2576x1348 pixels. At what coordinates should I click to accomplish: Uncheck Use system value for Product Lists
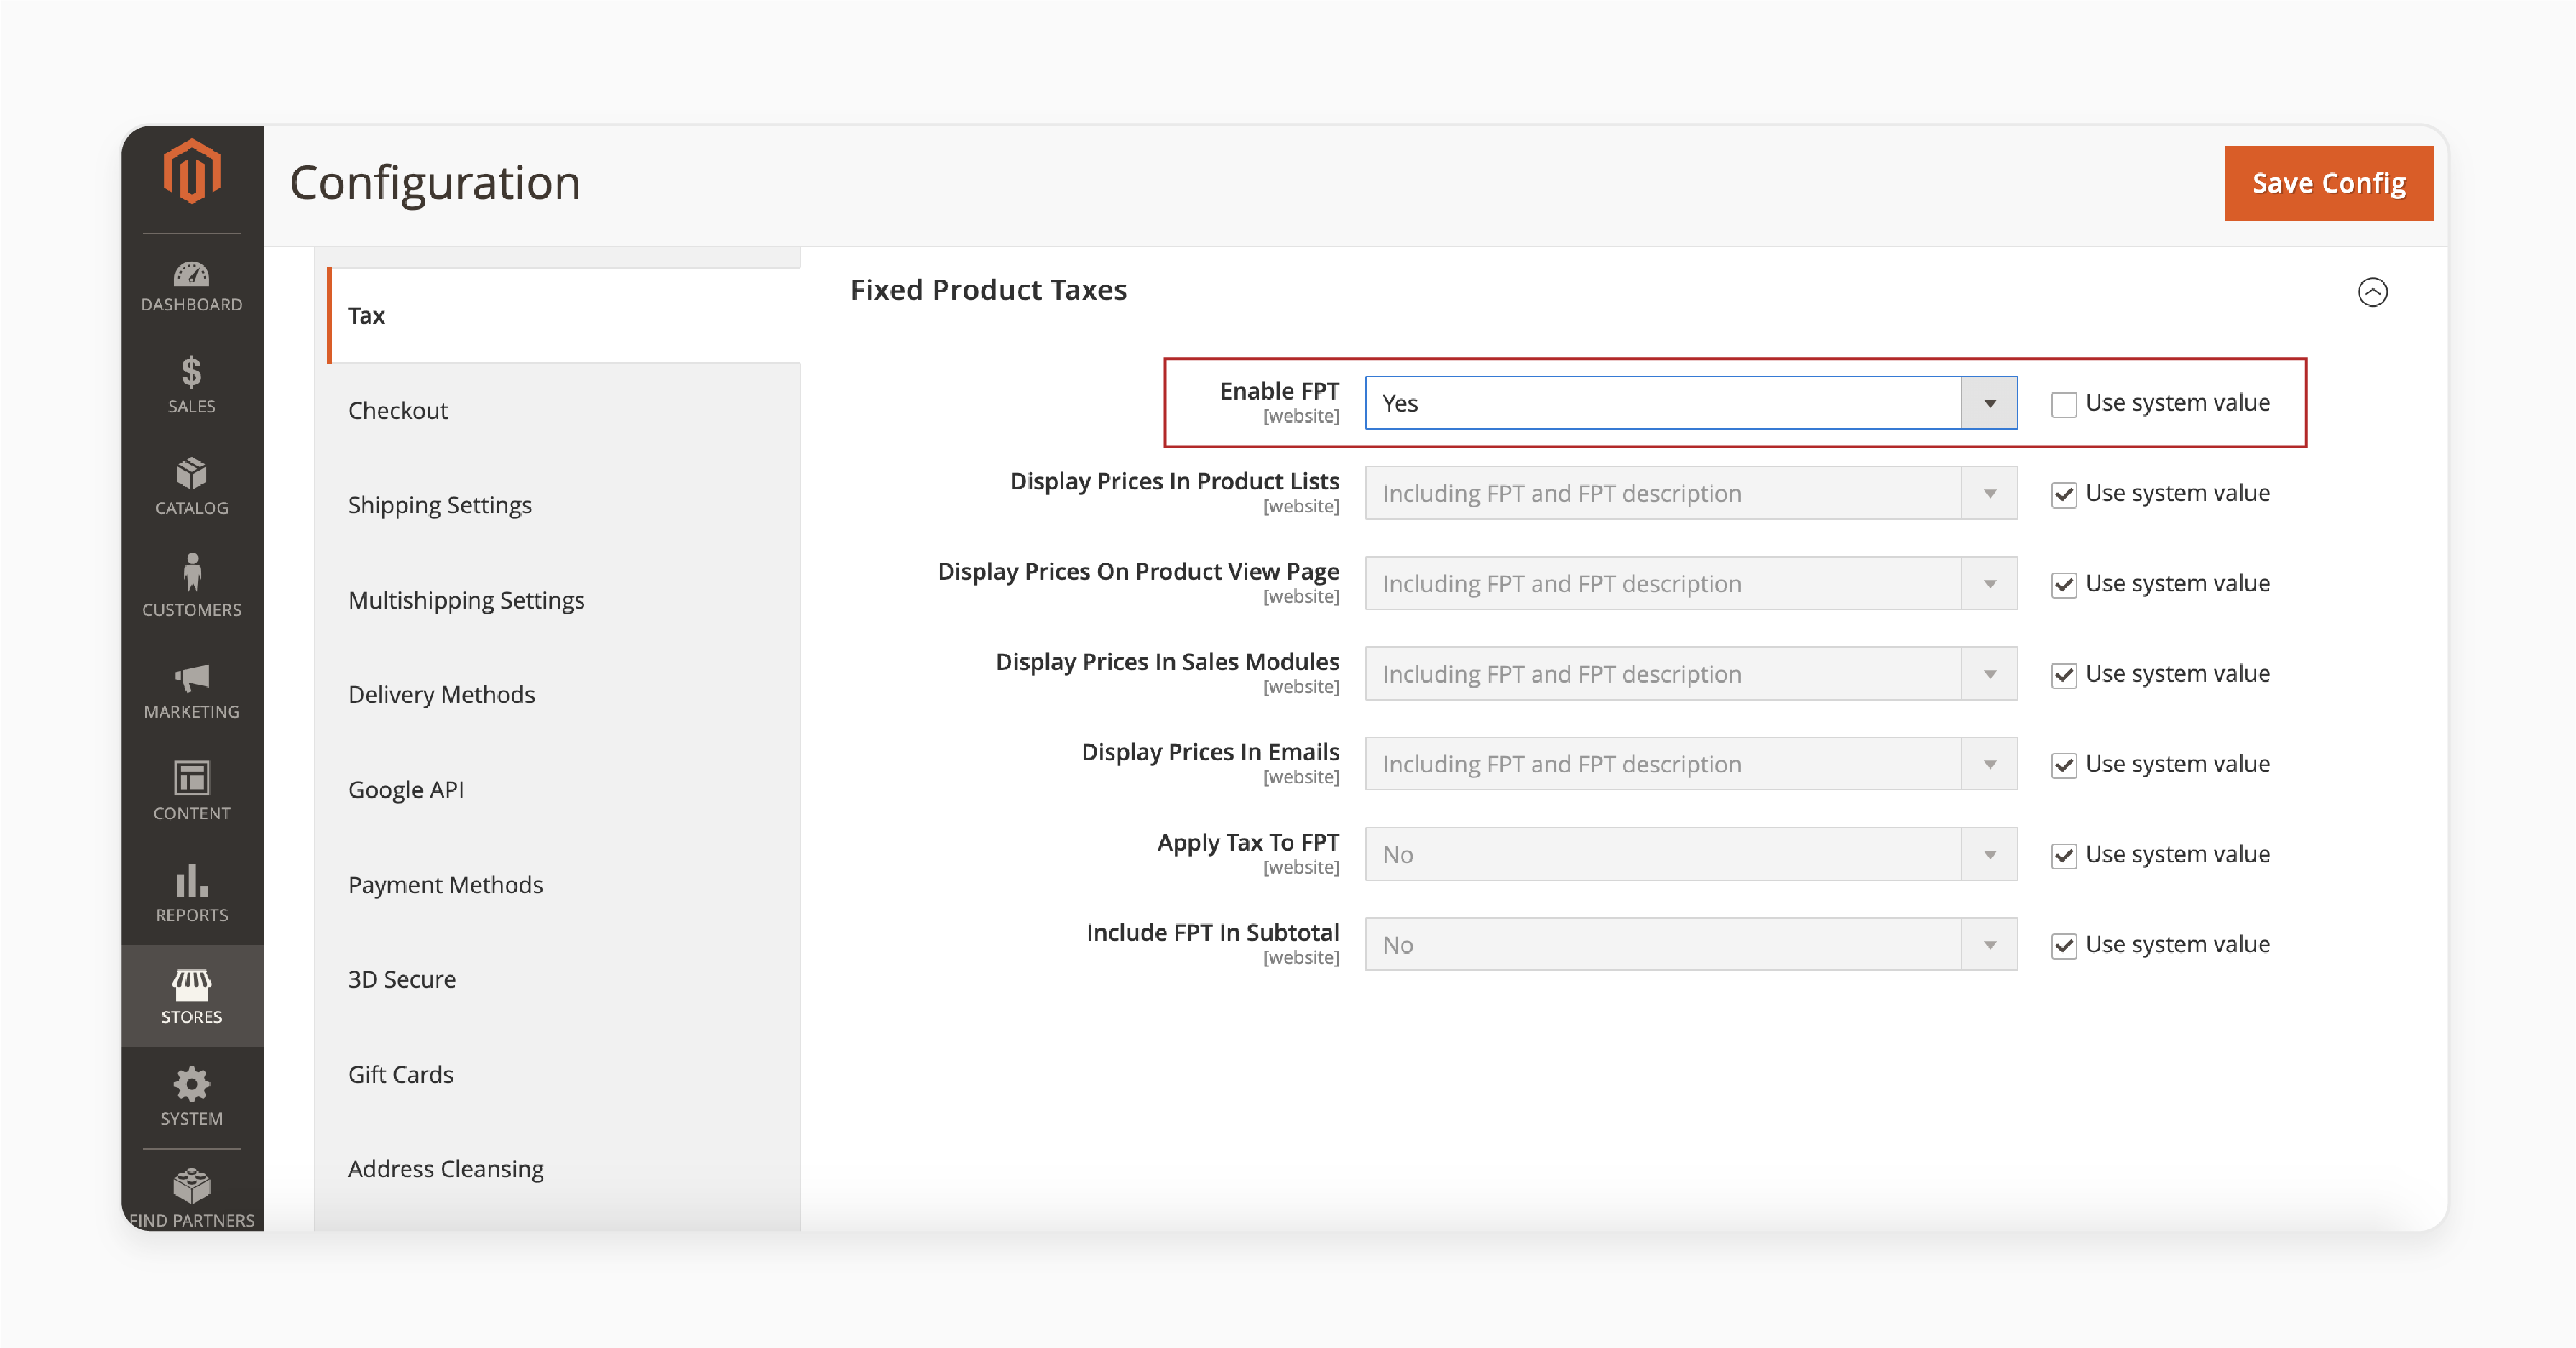click(2063, 494)
